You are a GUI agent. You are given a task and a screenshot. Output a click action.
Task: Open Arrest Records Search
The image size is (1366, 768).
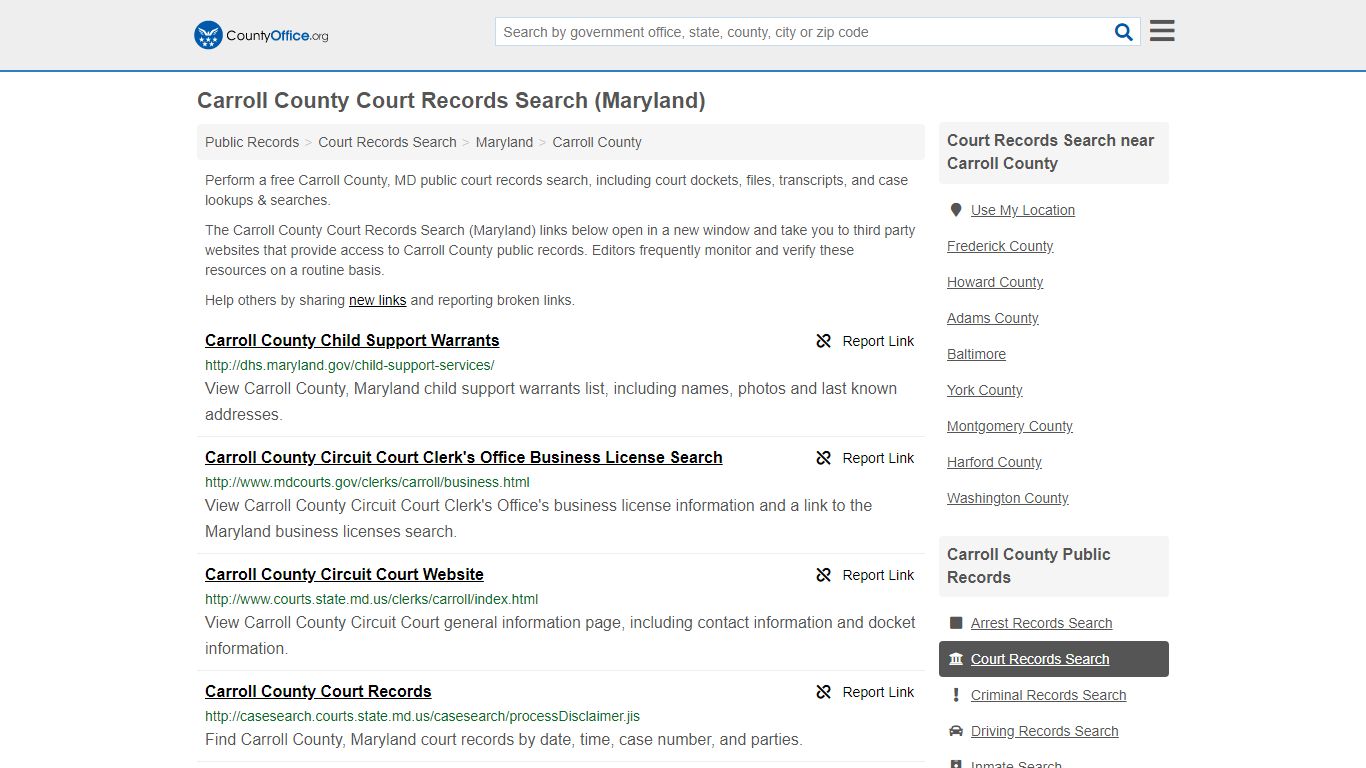point(1041,623)
